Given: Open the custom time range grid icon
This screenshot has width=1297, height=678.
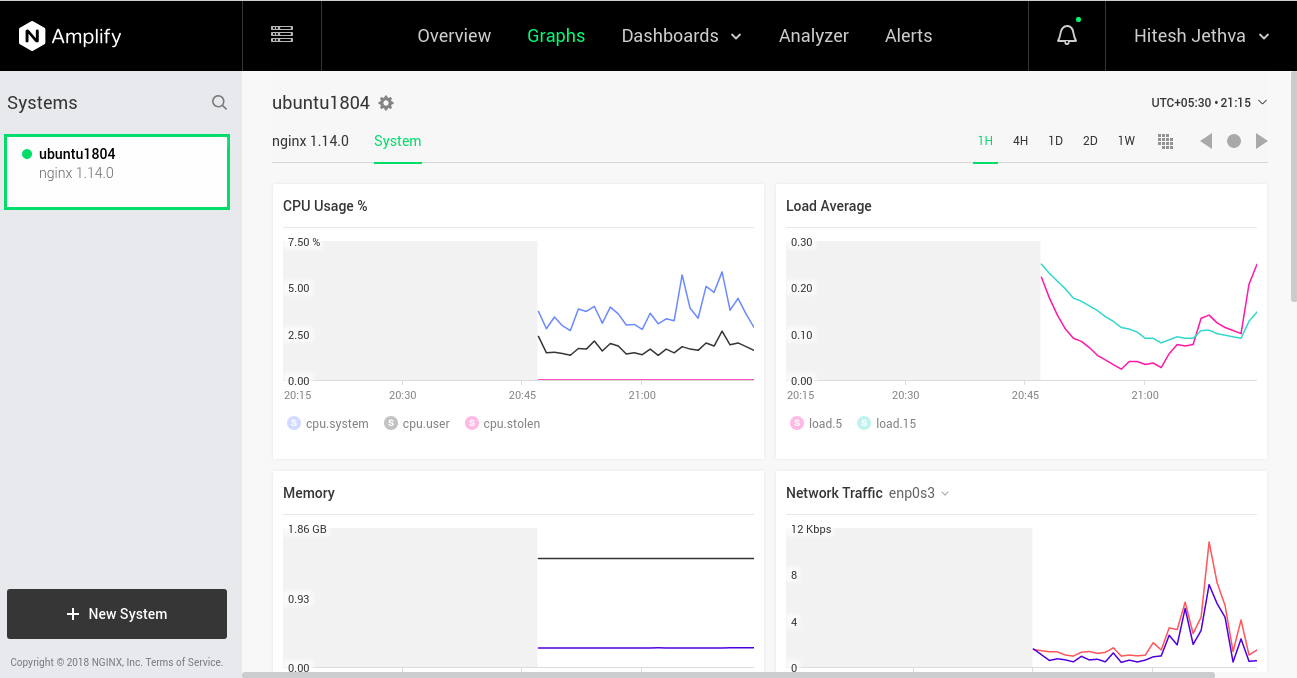Looking at the screenshot, I should point(1165,141).
